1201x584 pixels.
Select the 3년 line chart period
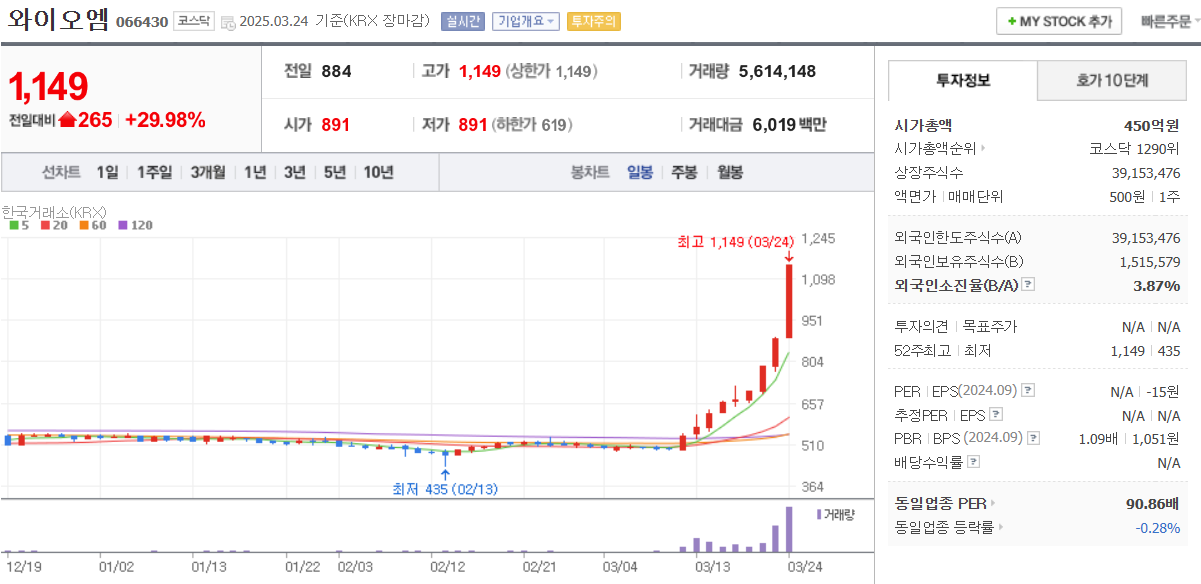[x=294, y=172]
